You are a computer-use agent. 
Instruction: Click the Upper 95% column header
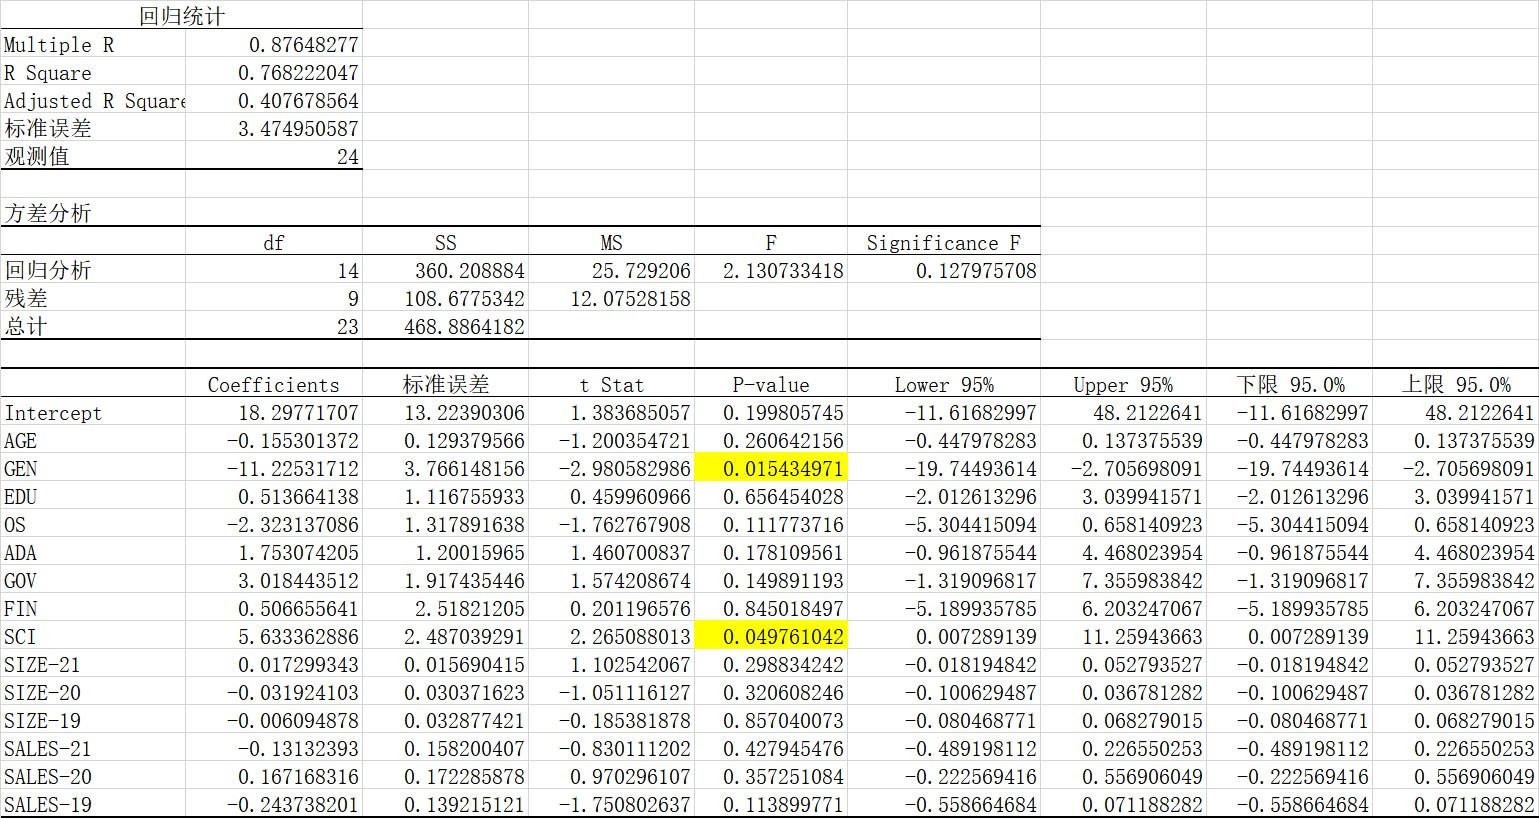[1123, 385]
